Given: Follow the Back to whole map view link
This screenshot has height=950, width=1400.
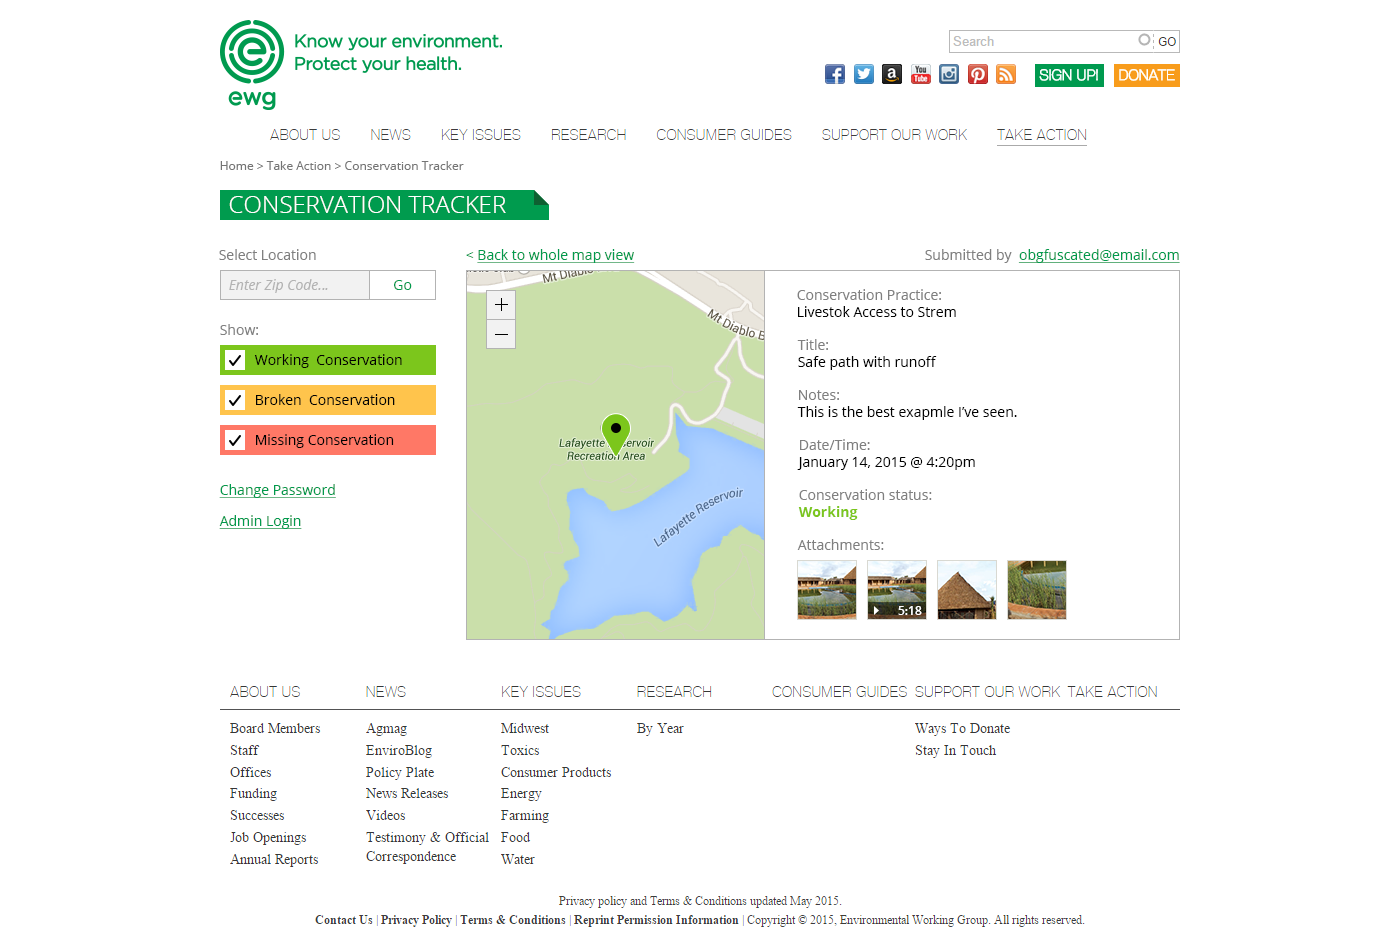Looking at the screenshot, I should tap(555, 255).
